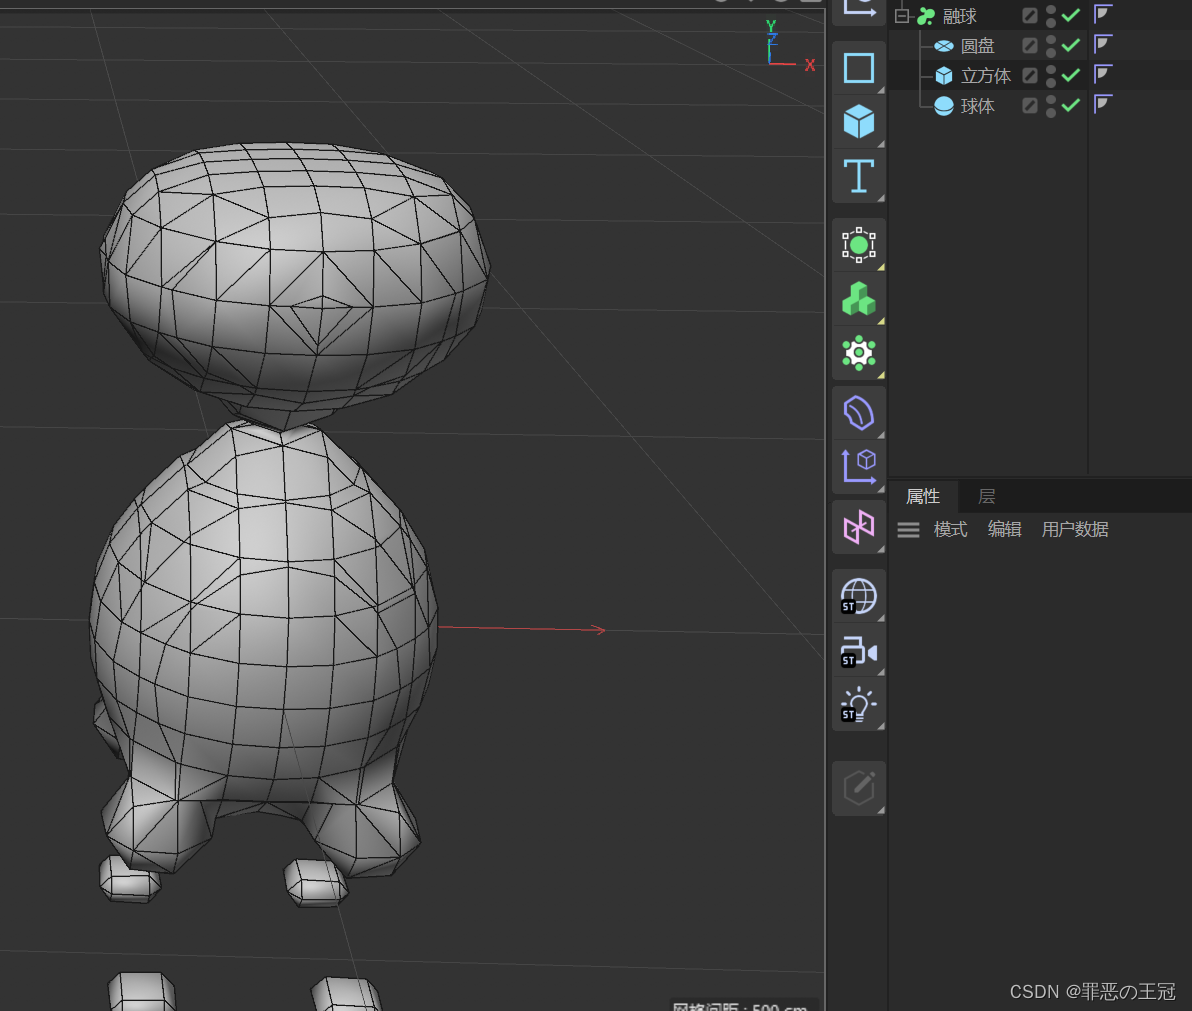
Task: Select the 圆盘 object row
Action: click(978, 46)
